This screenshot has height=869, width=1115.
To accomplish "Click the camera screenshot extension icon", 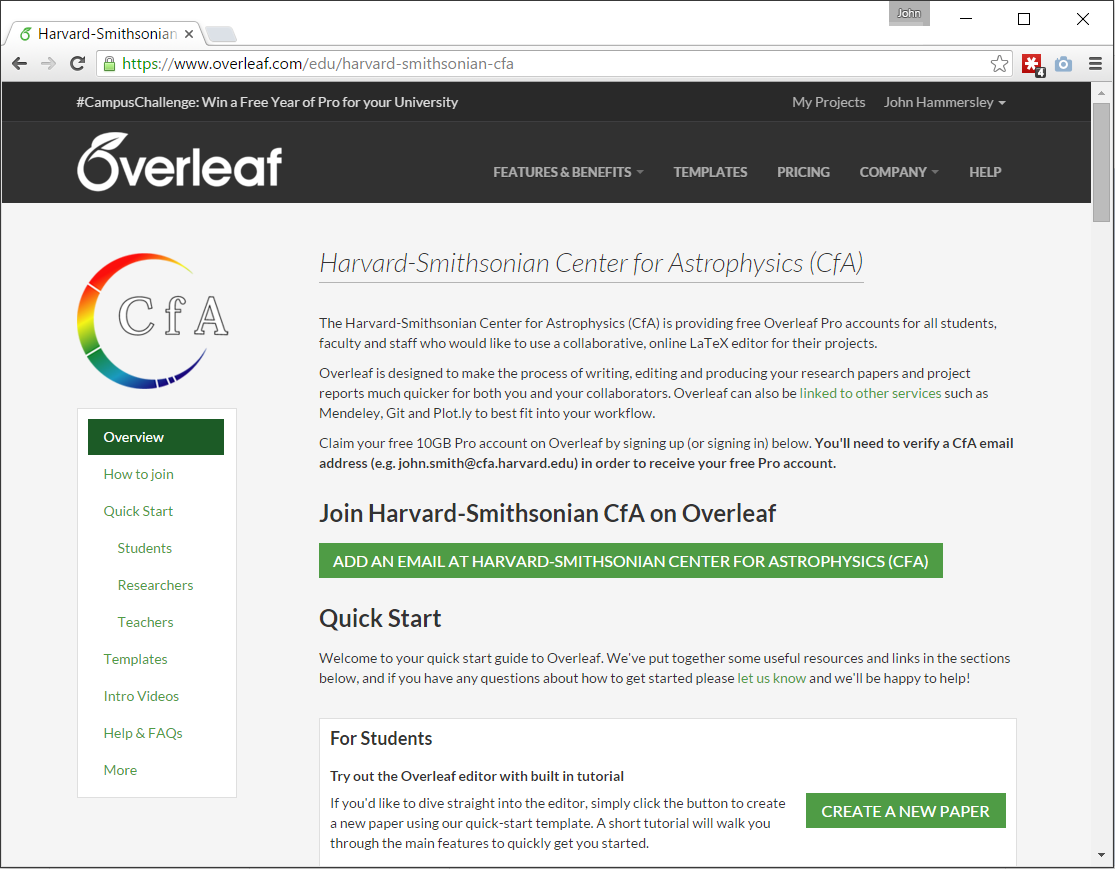I will [x=1063, y=64].
